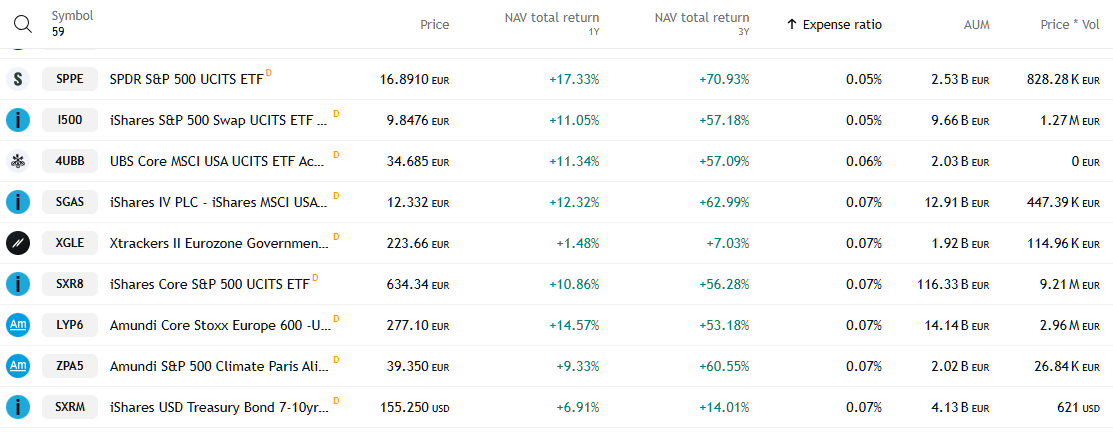
Task: Sort by NAV total return 1Y column
Action: 551,18
